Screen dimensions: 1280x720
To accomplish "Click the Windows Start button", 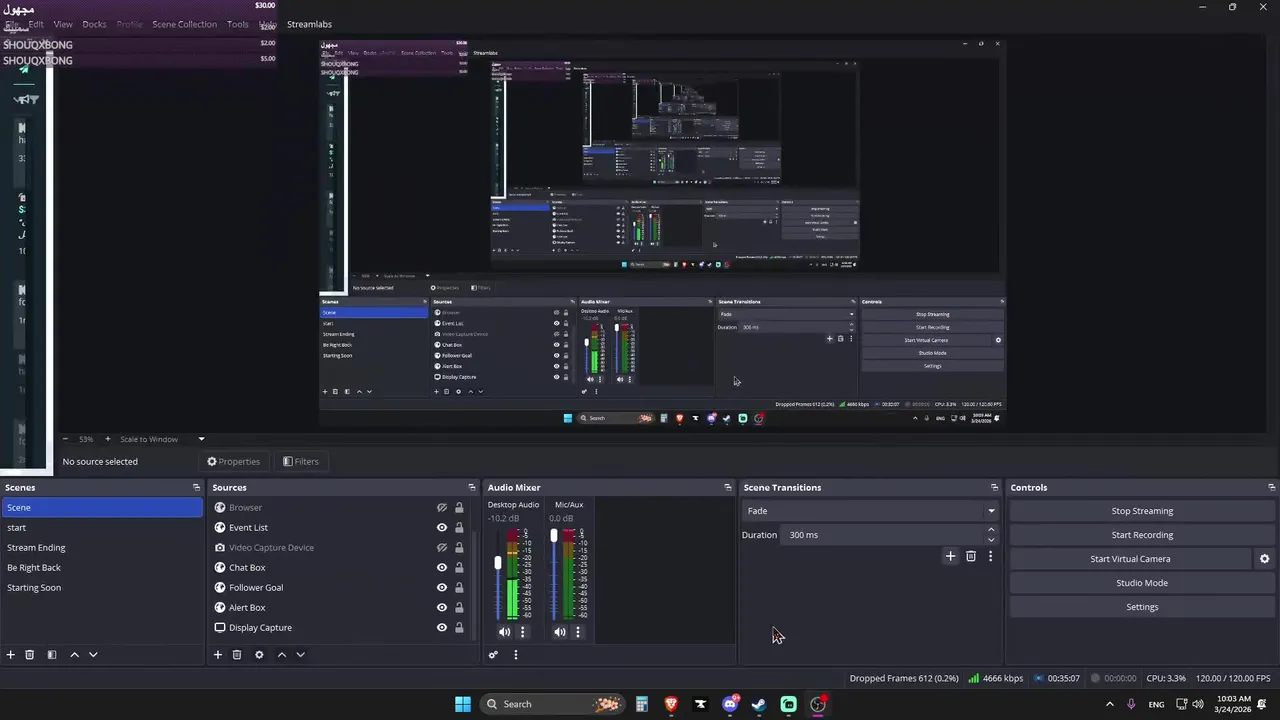I will pyautogui.click(x=463, y=704).
